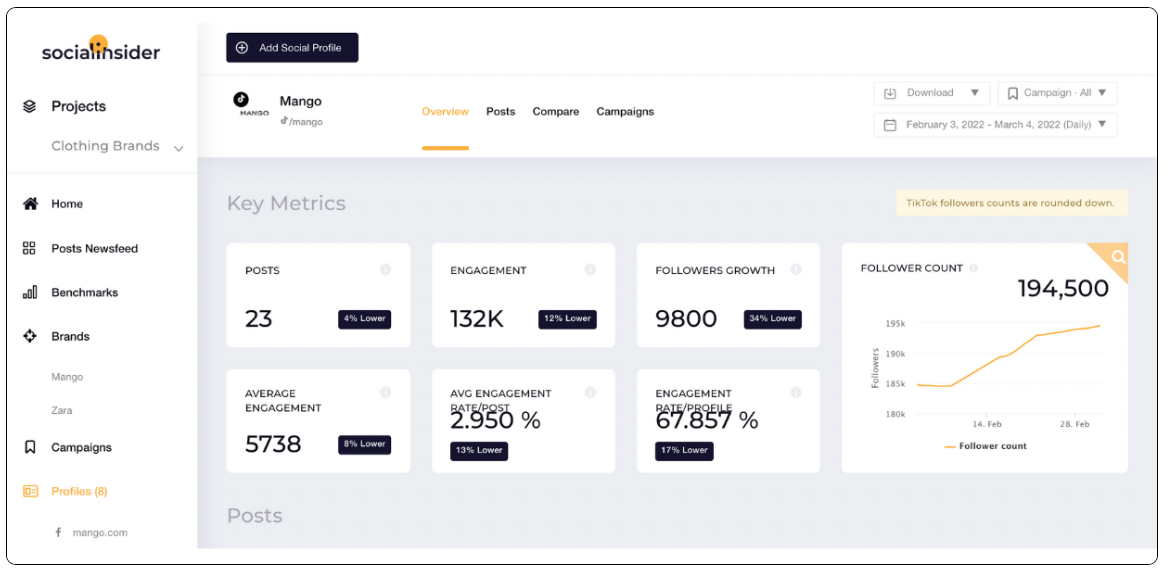Click the 13% Lower badge

pyautogui.click(x=479, y=451)
